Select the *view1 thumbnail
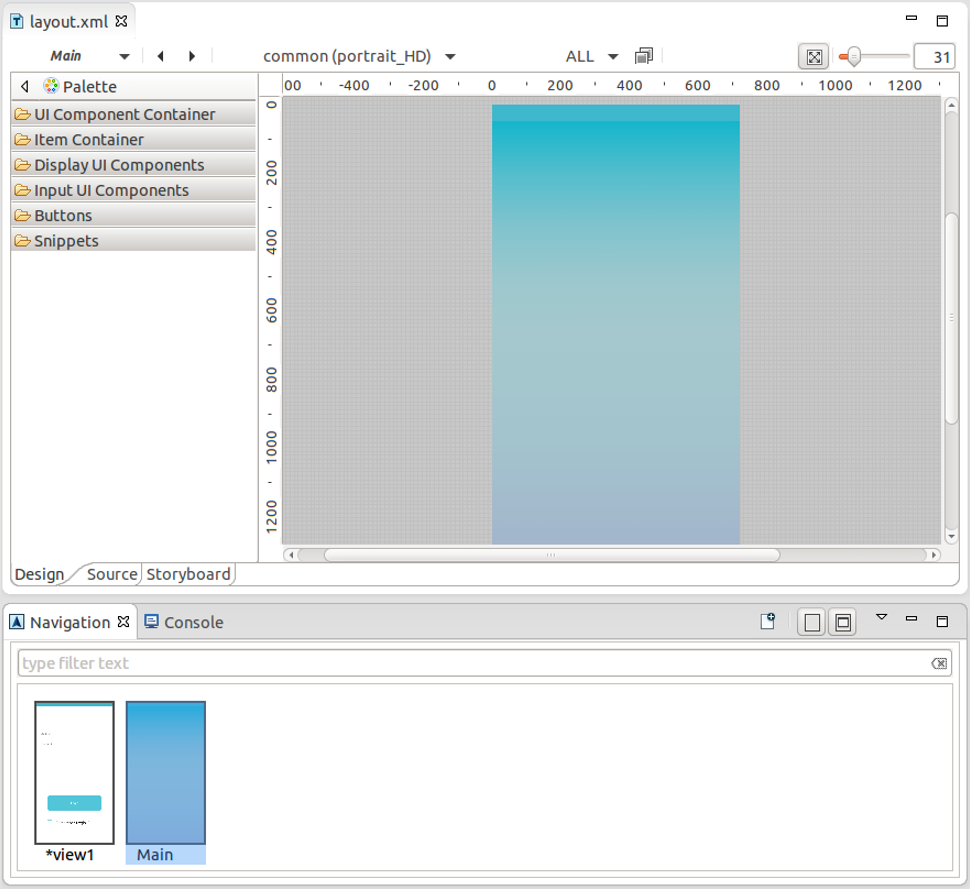 pos(74,772)
